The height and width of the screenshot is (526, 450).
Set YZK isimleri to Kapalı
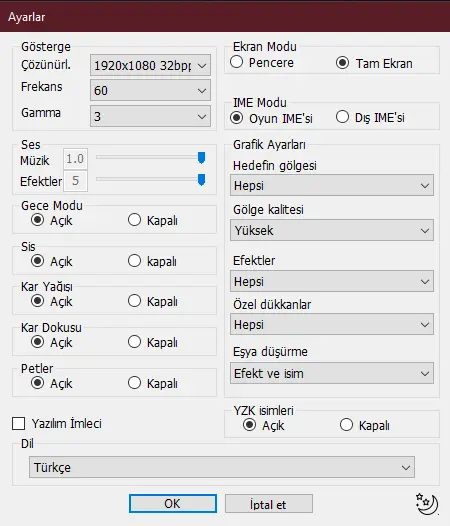(x=346, y=425)
